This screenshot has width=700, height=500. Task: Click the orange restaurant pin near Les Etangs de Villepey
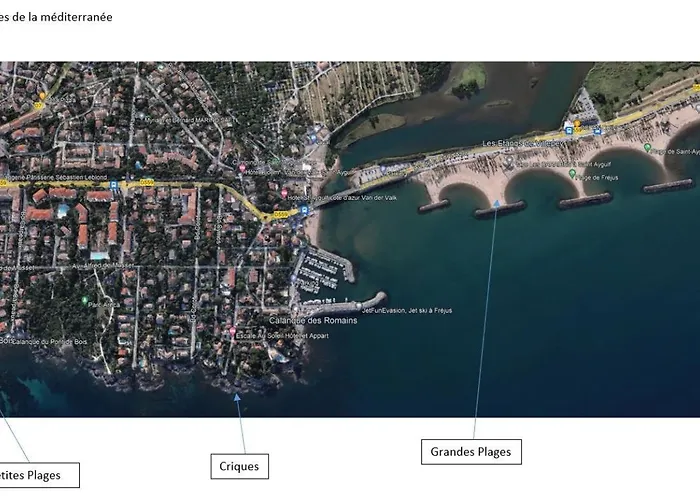point(577,123)
